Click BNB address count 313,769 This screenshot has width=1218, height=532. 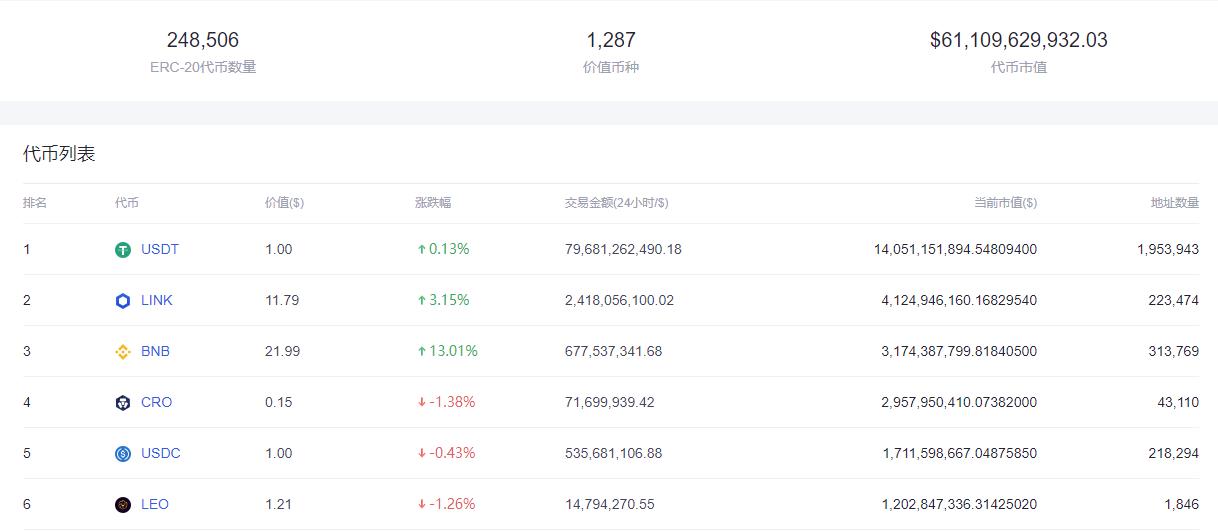coord(1174,351)
